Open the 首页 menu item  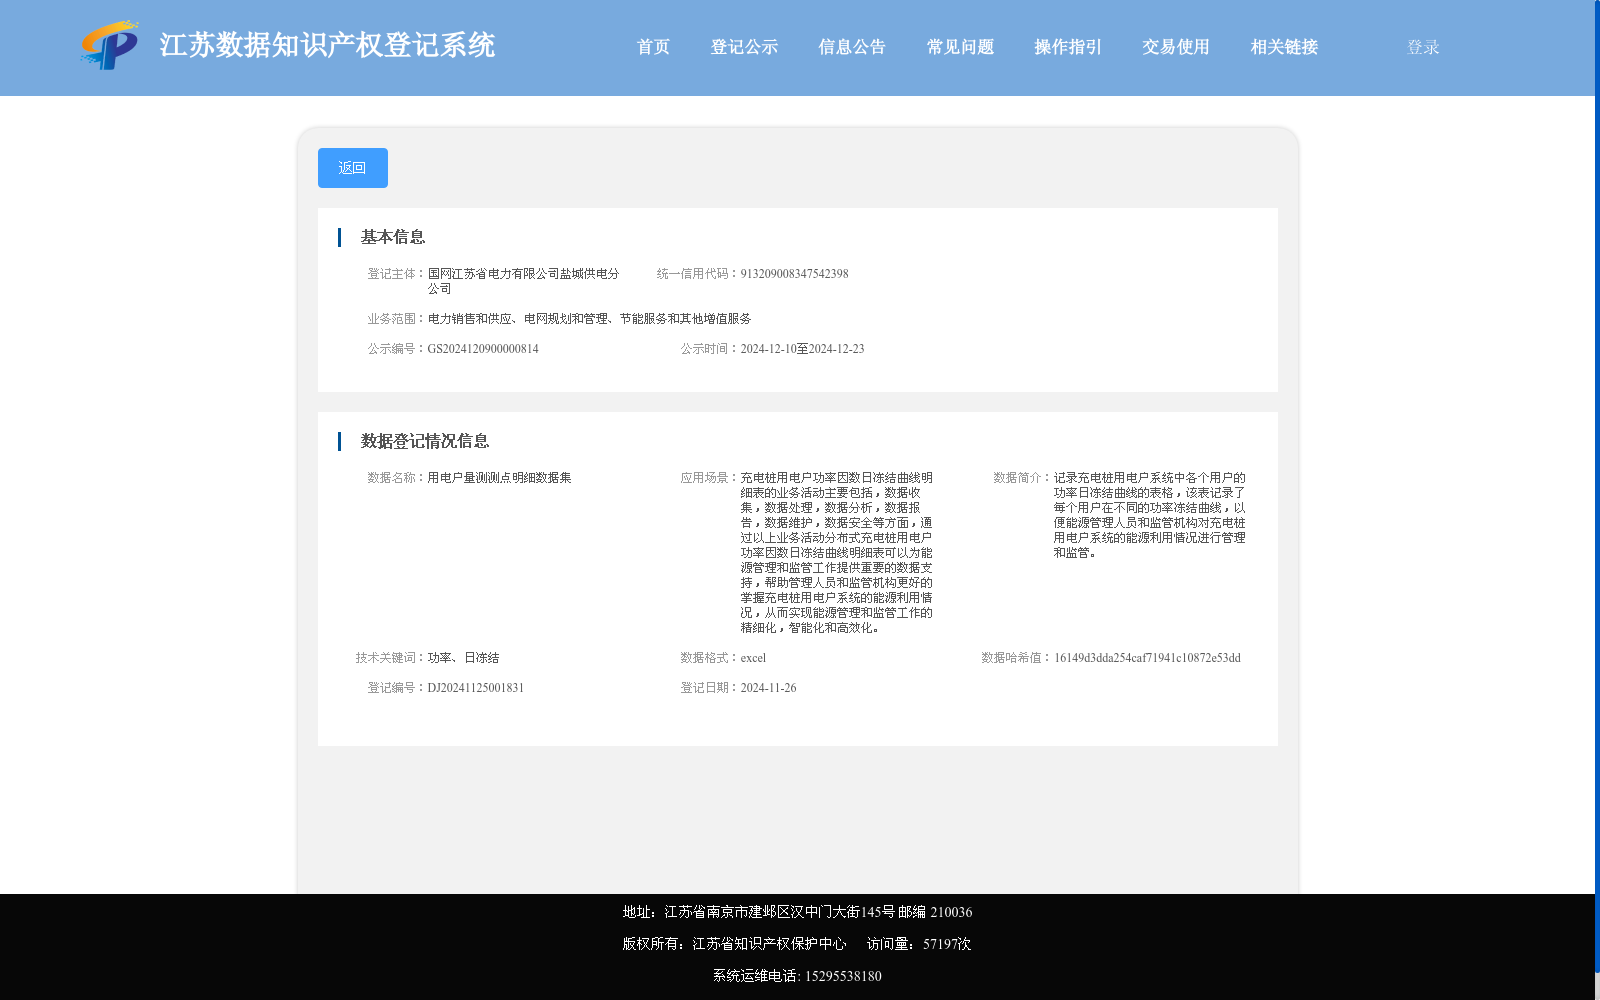pyautogui.click(x=653, y=47)
